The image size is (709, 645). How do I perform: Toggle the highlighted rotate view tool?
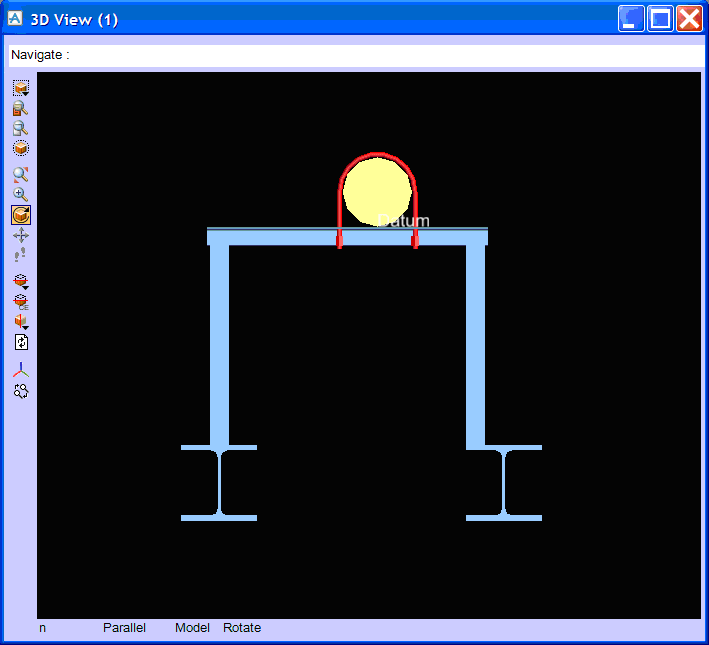point(21,215)
